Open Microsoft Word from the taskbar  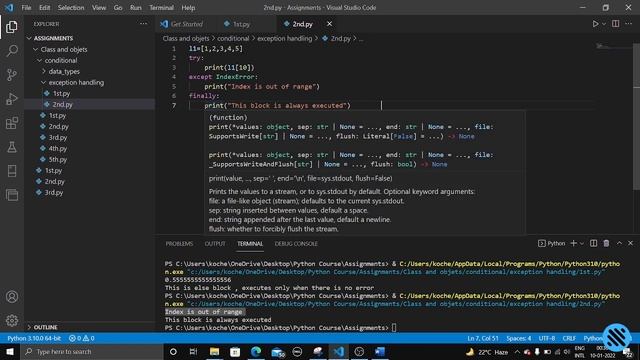coord(380,352)
